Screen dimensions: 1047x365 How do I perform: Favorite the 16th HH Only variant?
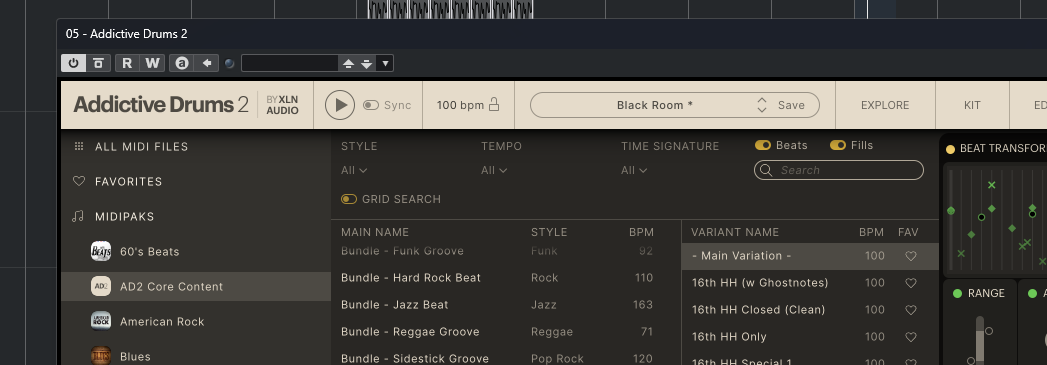point(910,337)
